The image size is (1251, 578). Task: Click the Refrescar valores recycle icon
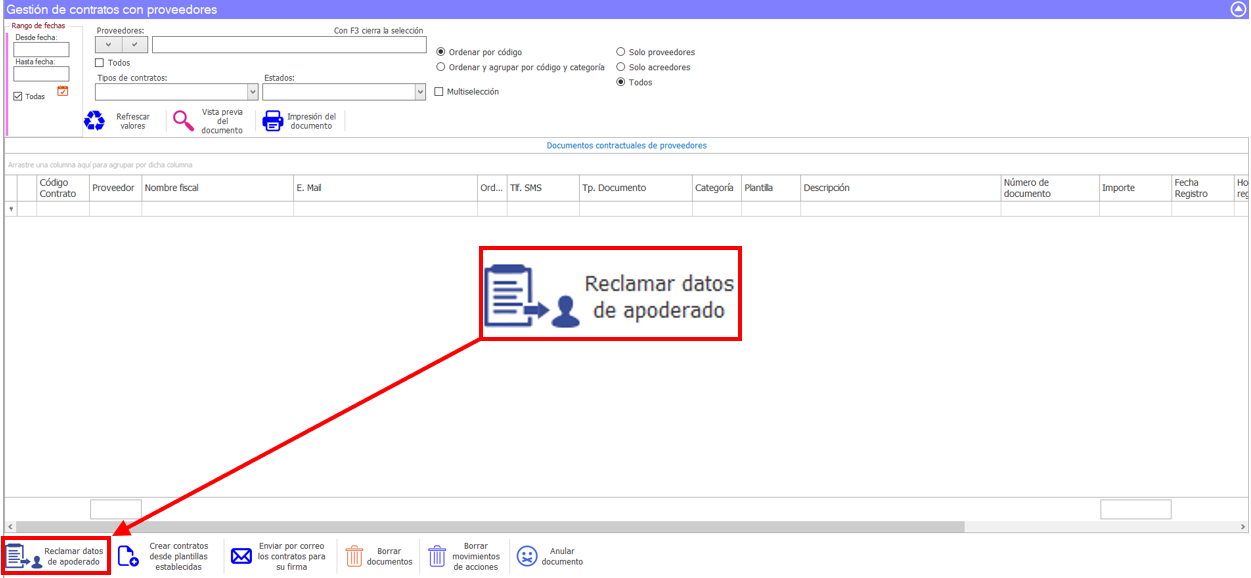[95, 121]
